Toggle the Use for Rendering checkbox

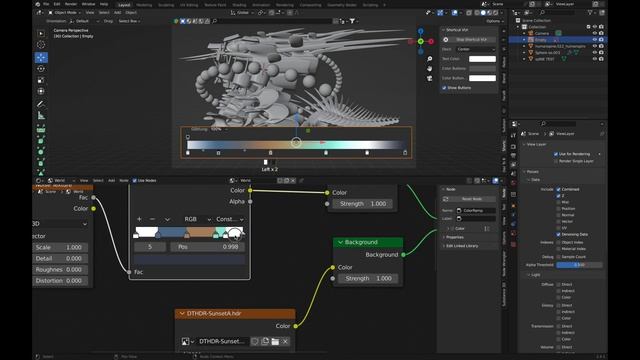[556, 154]
